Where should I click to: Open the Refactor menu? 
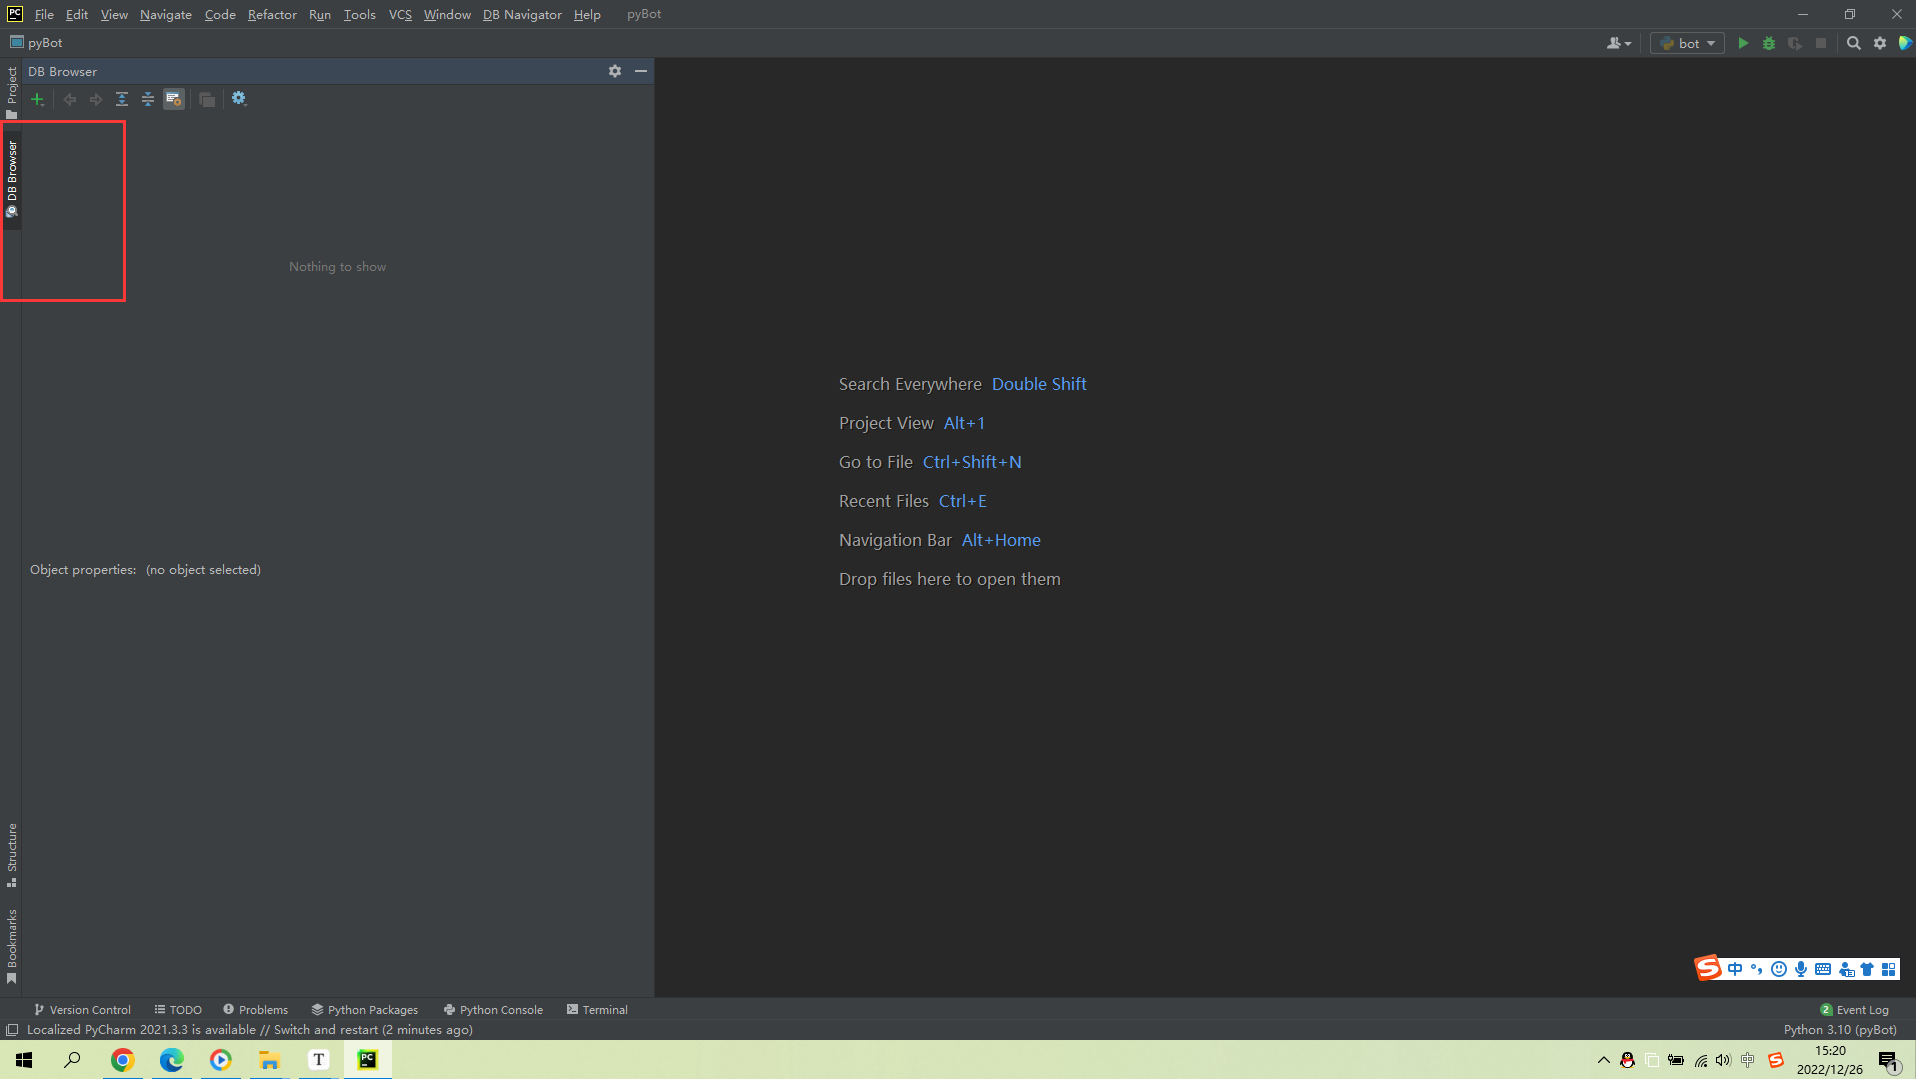point(272,14)
